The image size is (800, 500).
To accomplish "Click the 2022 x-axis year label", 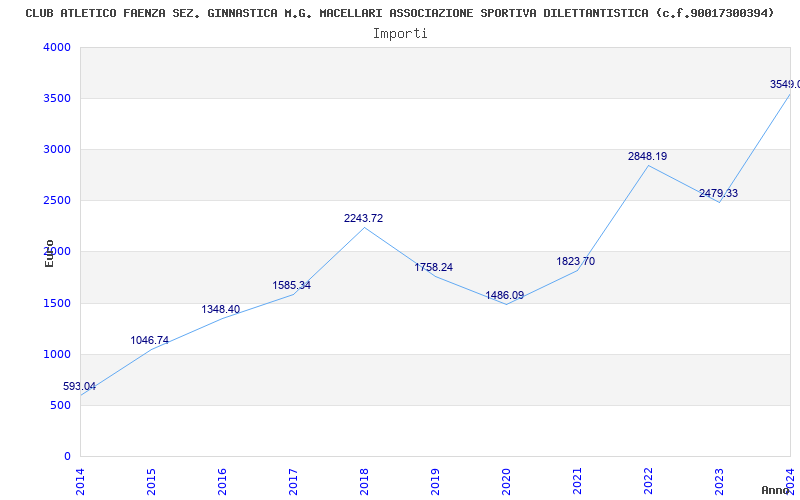I will point(648,481).
